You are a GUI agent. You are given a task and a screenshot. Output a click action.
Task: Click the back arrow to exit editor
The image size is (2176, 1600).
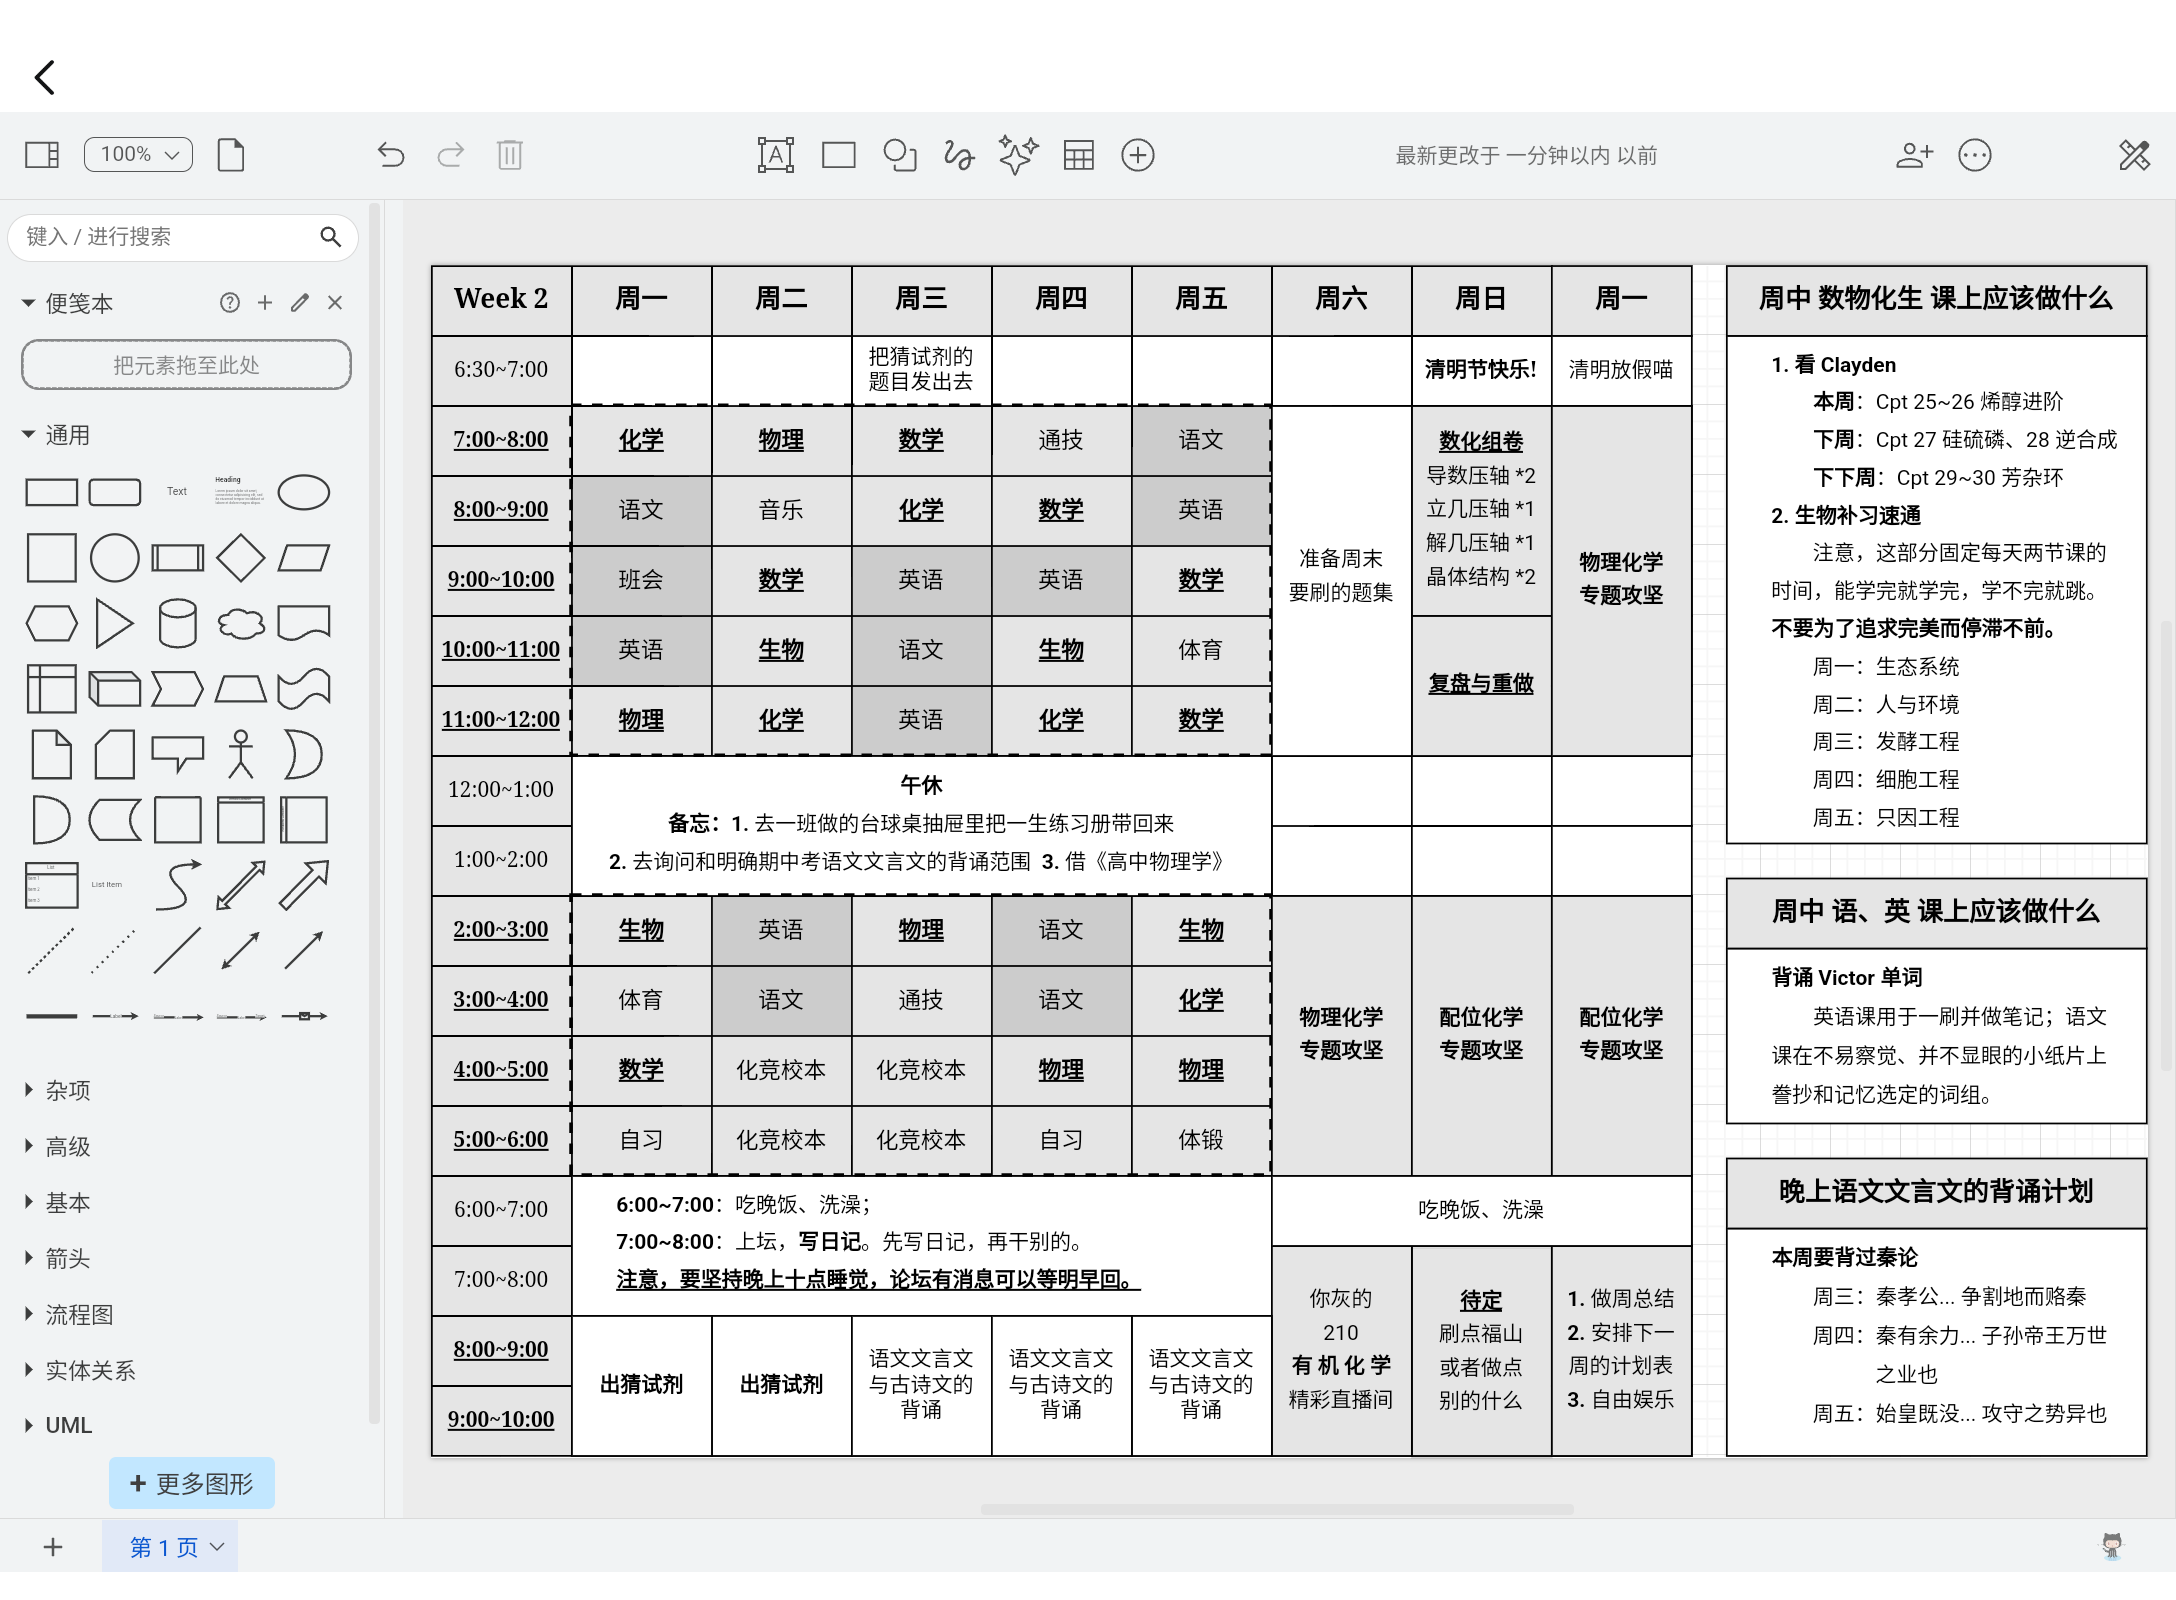click(x=44, y=76)
